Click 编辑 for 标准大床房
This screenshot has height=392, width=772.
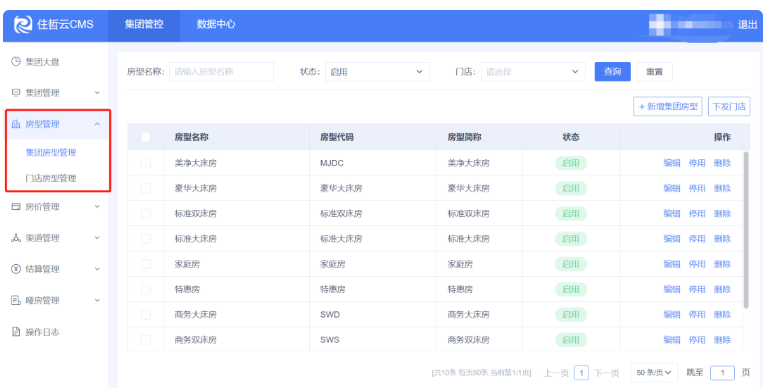click(x=672, y=239)
